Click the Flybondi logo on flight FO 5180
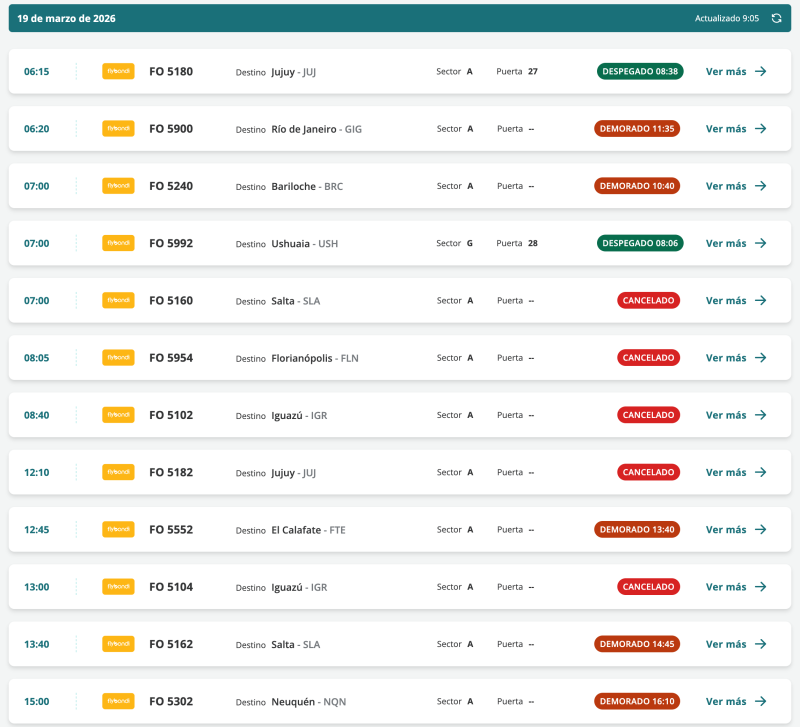 (x=118, y=71)
